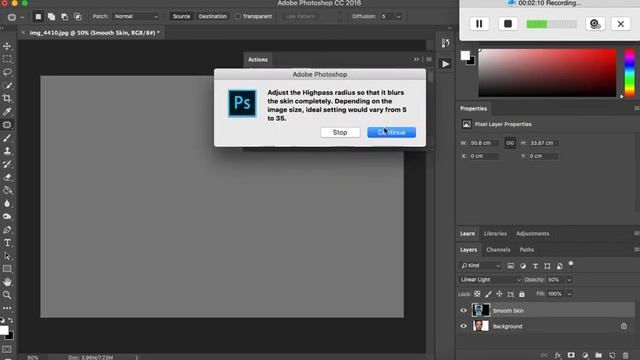Open the Layers panel menu
This screenshot has width=640, height=360.
(636, 249)
